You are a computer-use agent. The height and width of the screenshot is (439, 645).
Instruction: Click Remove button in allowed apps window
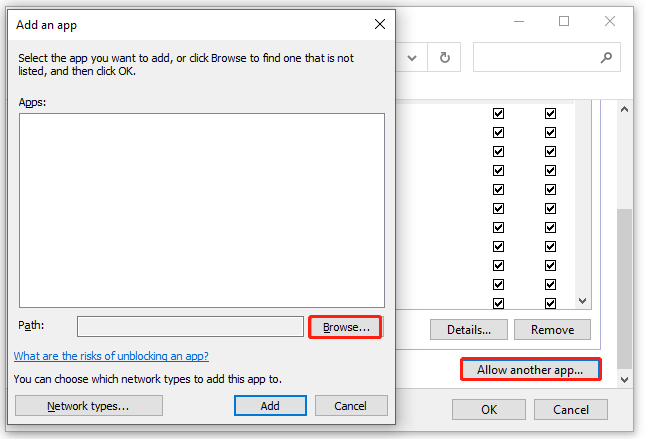coord(552,330)
